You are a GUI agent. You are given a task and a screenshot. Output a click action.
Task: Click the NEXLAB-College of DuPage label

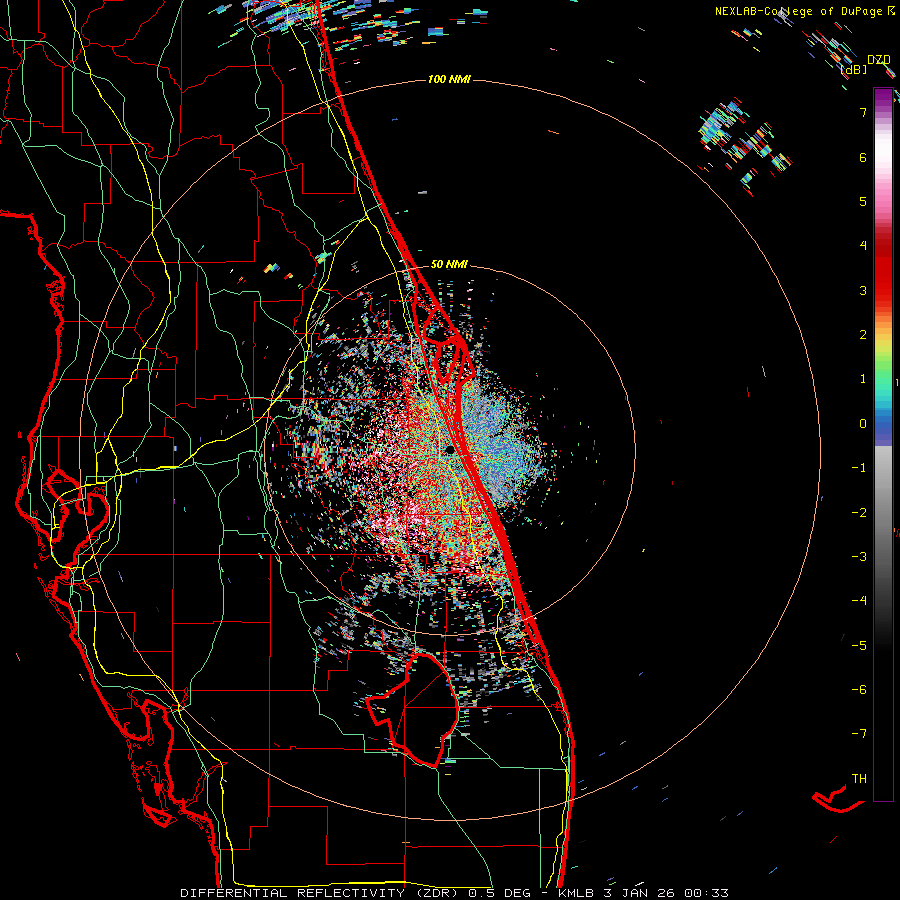[799, 11]
